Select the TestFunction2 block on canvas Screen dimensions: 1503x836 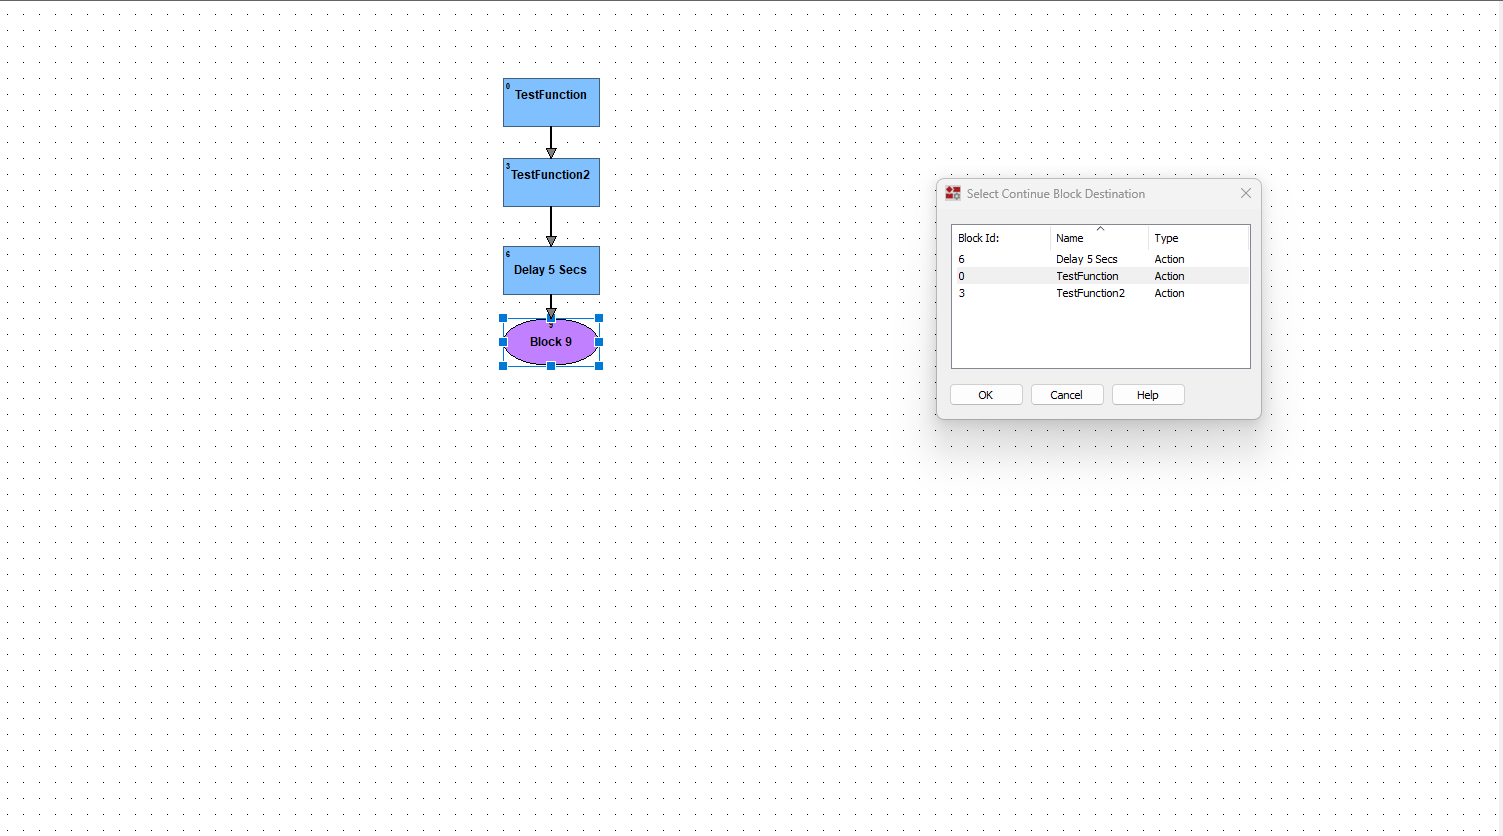pyautogui.click(x=551, y=182)
